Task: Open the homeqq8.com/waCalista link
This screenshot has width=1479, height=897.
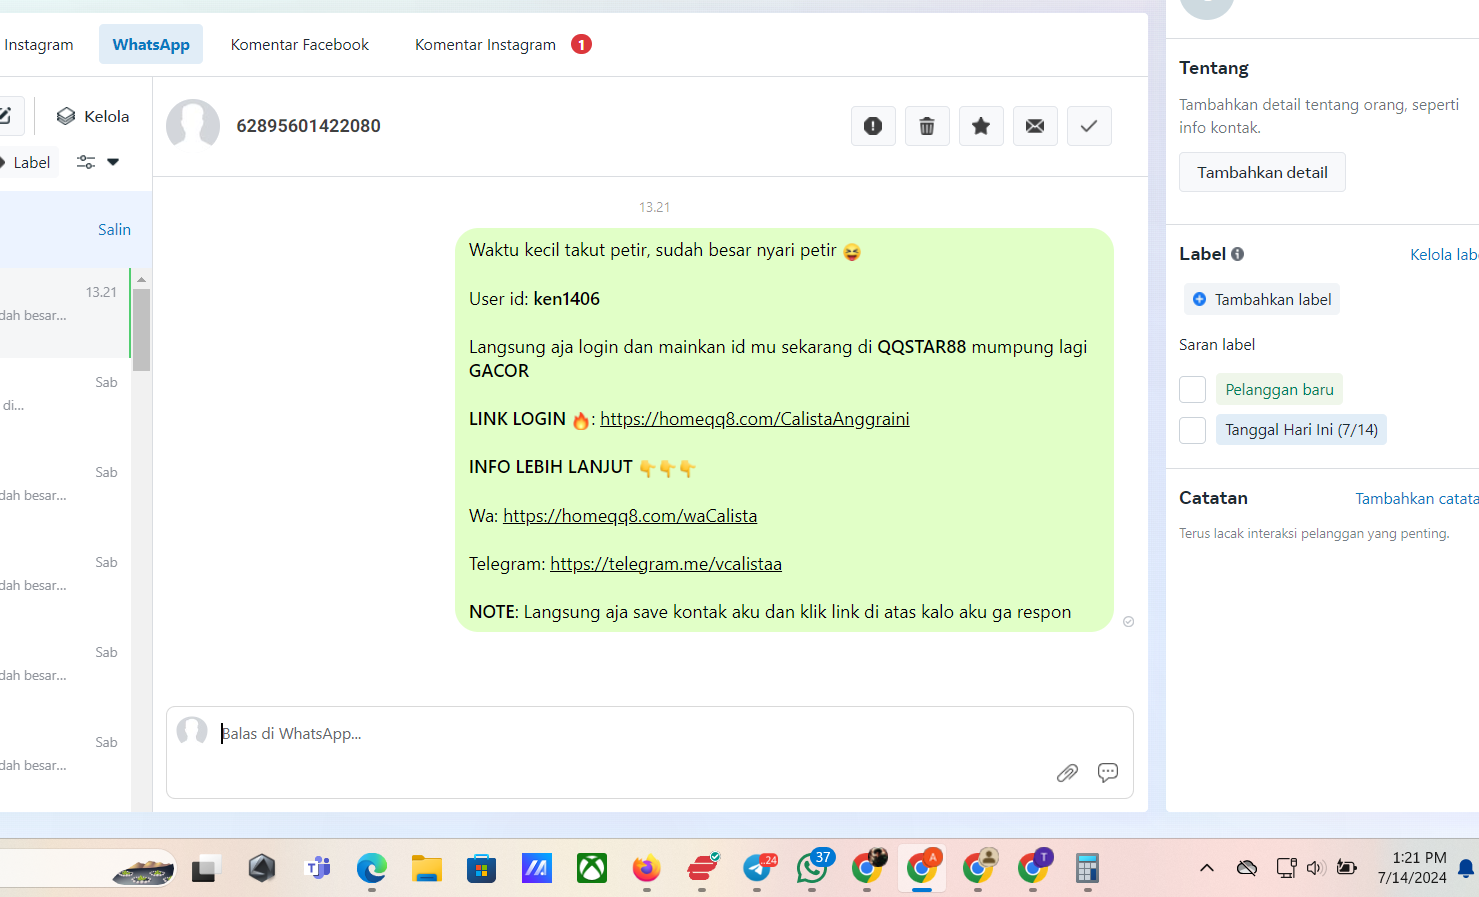Action: pos(630,516)
